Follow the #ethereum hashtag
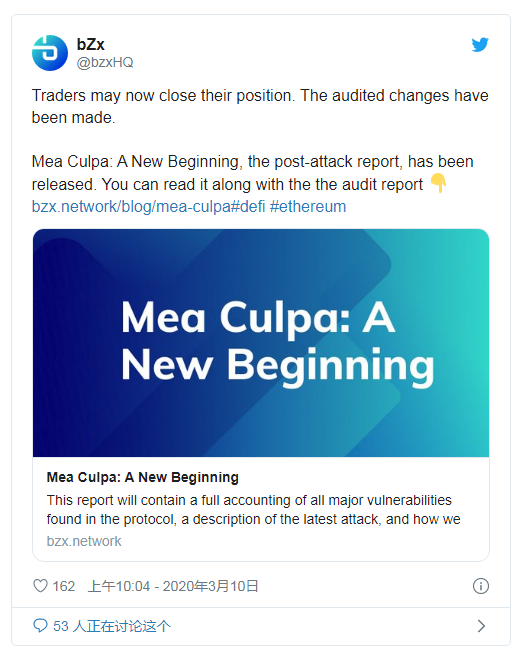The width and height of the screenshot is (522, 660). click(308, 207)
